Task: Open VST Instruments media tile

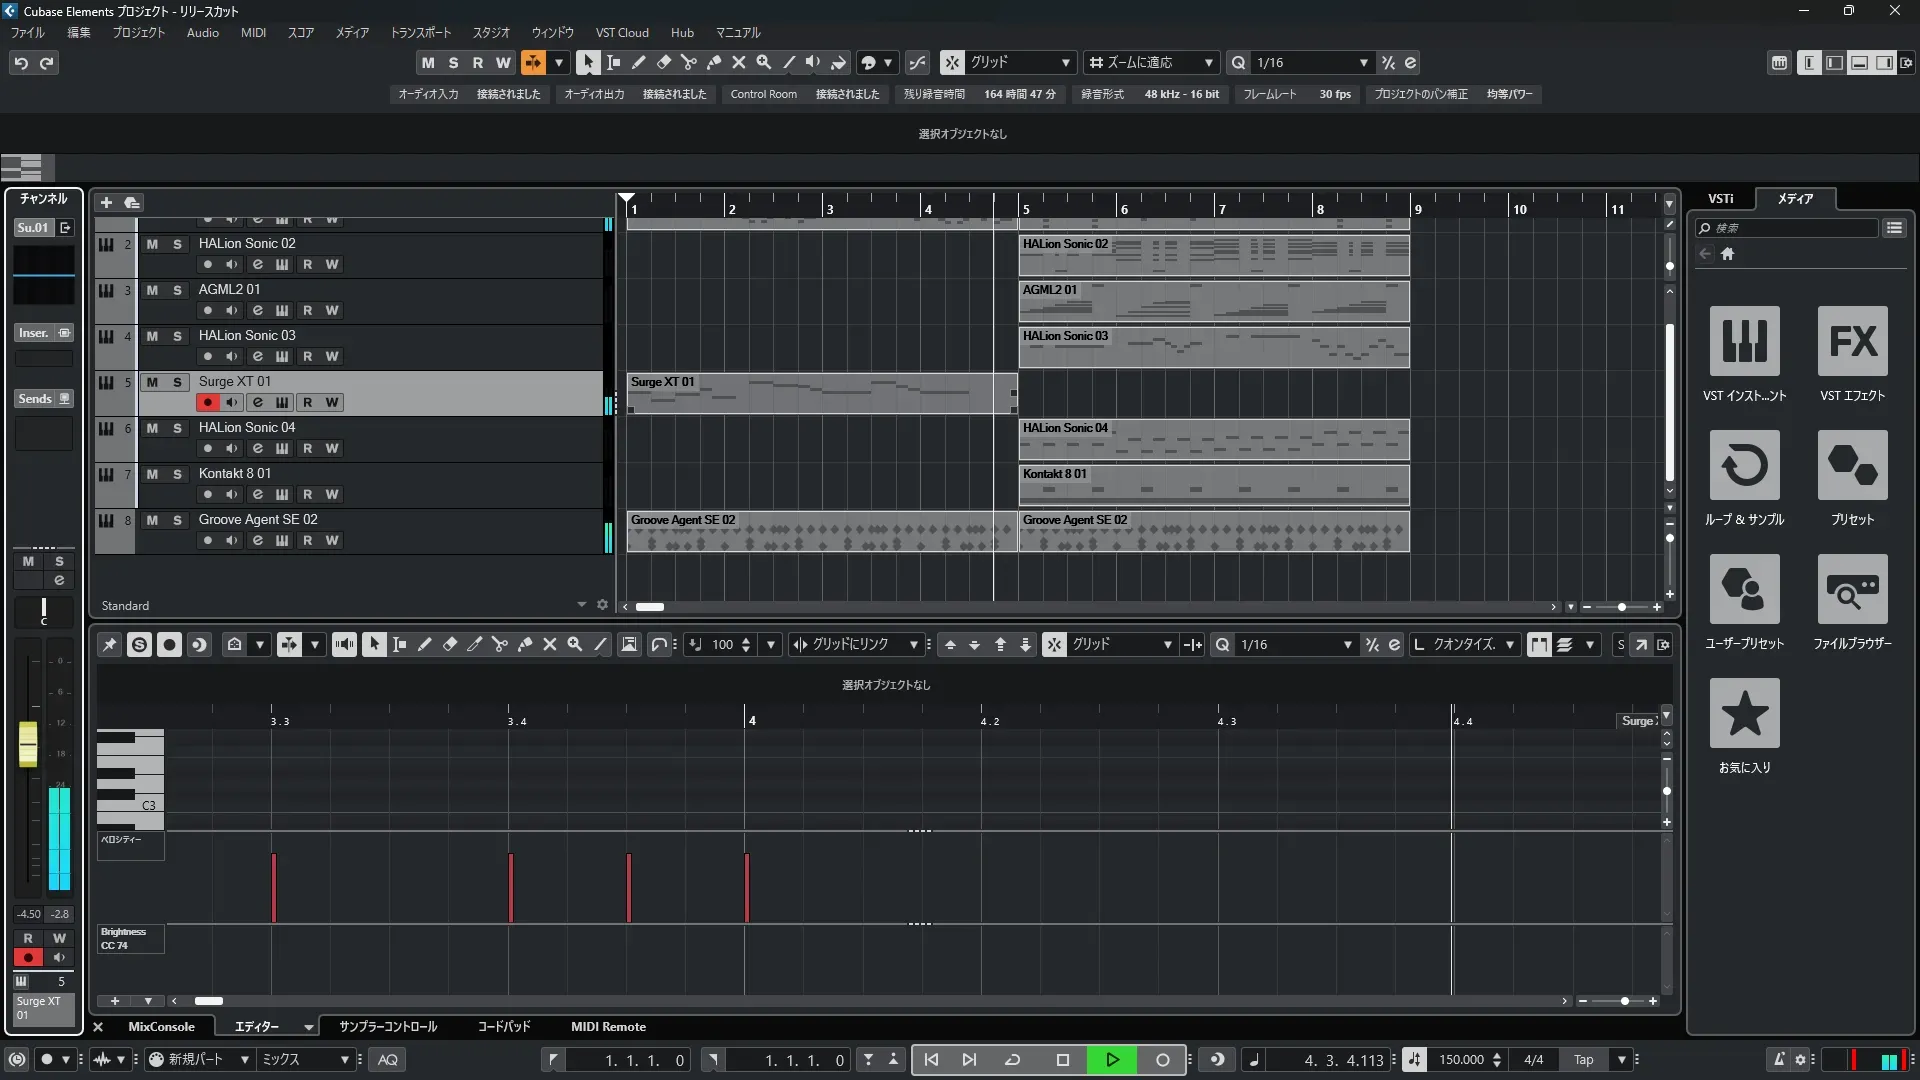Action: (1744, 341)
